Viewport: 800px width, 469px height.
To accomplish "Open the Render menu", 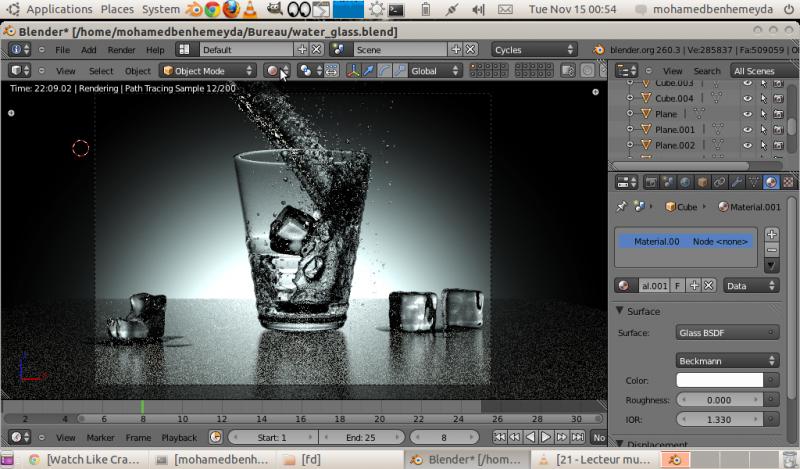I will [121, 49].
